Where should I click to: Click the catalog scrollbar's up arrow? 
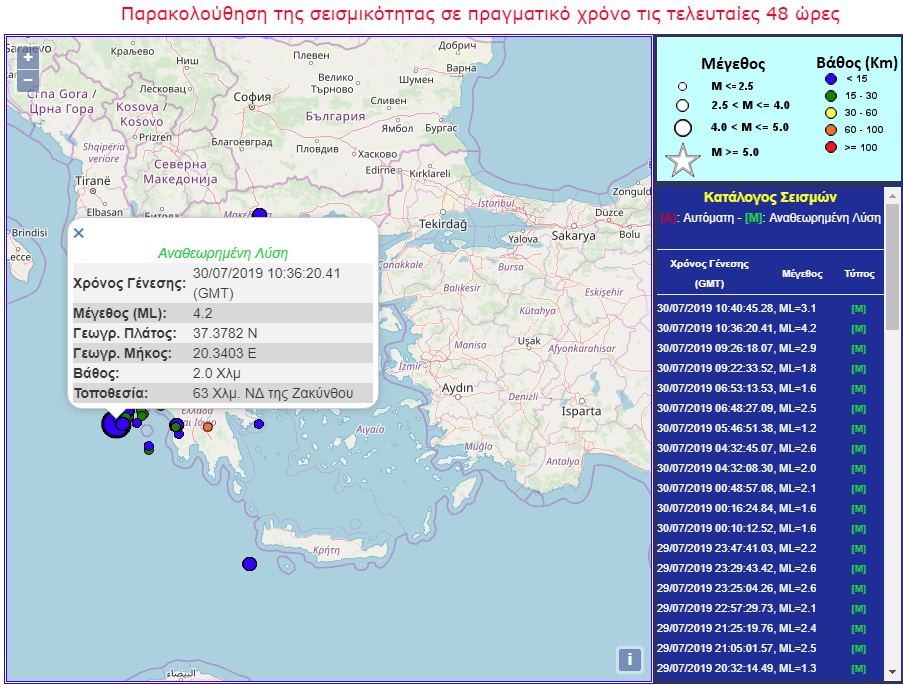coord(892,194)
